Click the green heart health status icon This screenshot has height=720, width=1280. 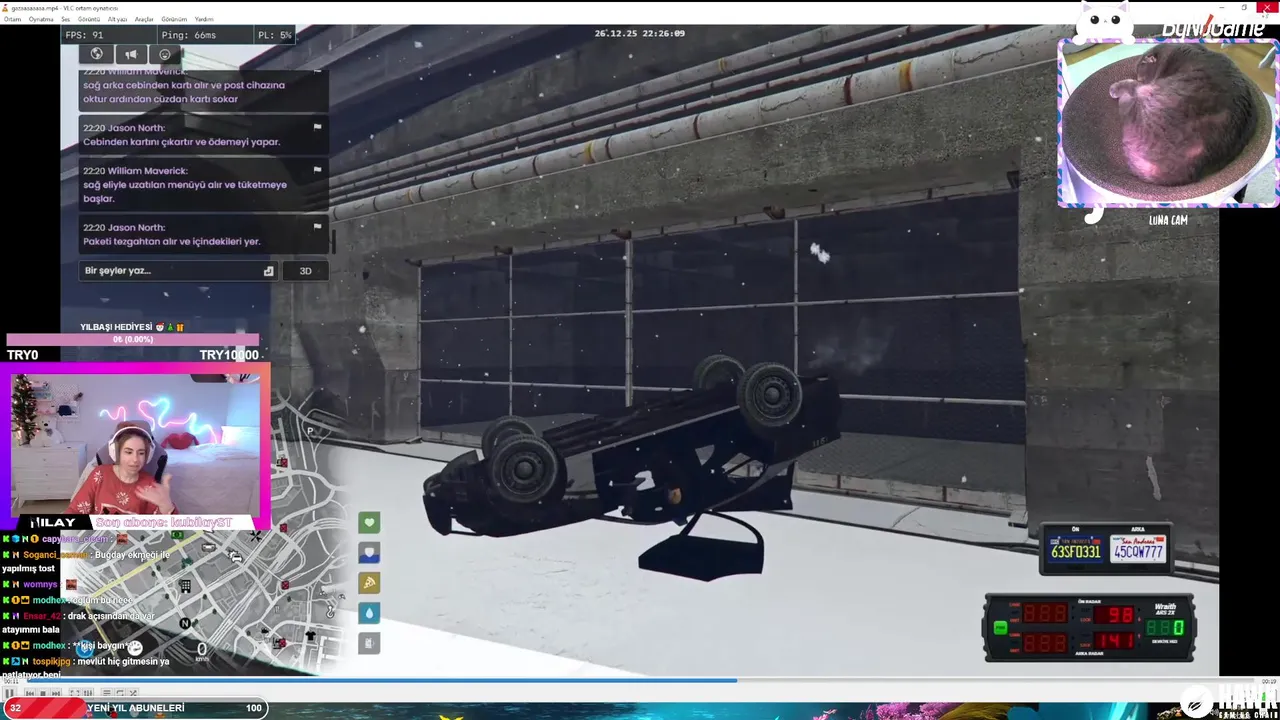[x=369, y=522]
